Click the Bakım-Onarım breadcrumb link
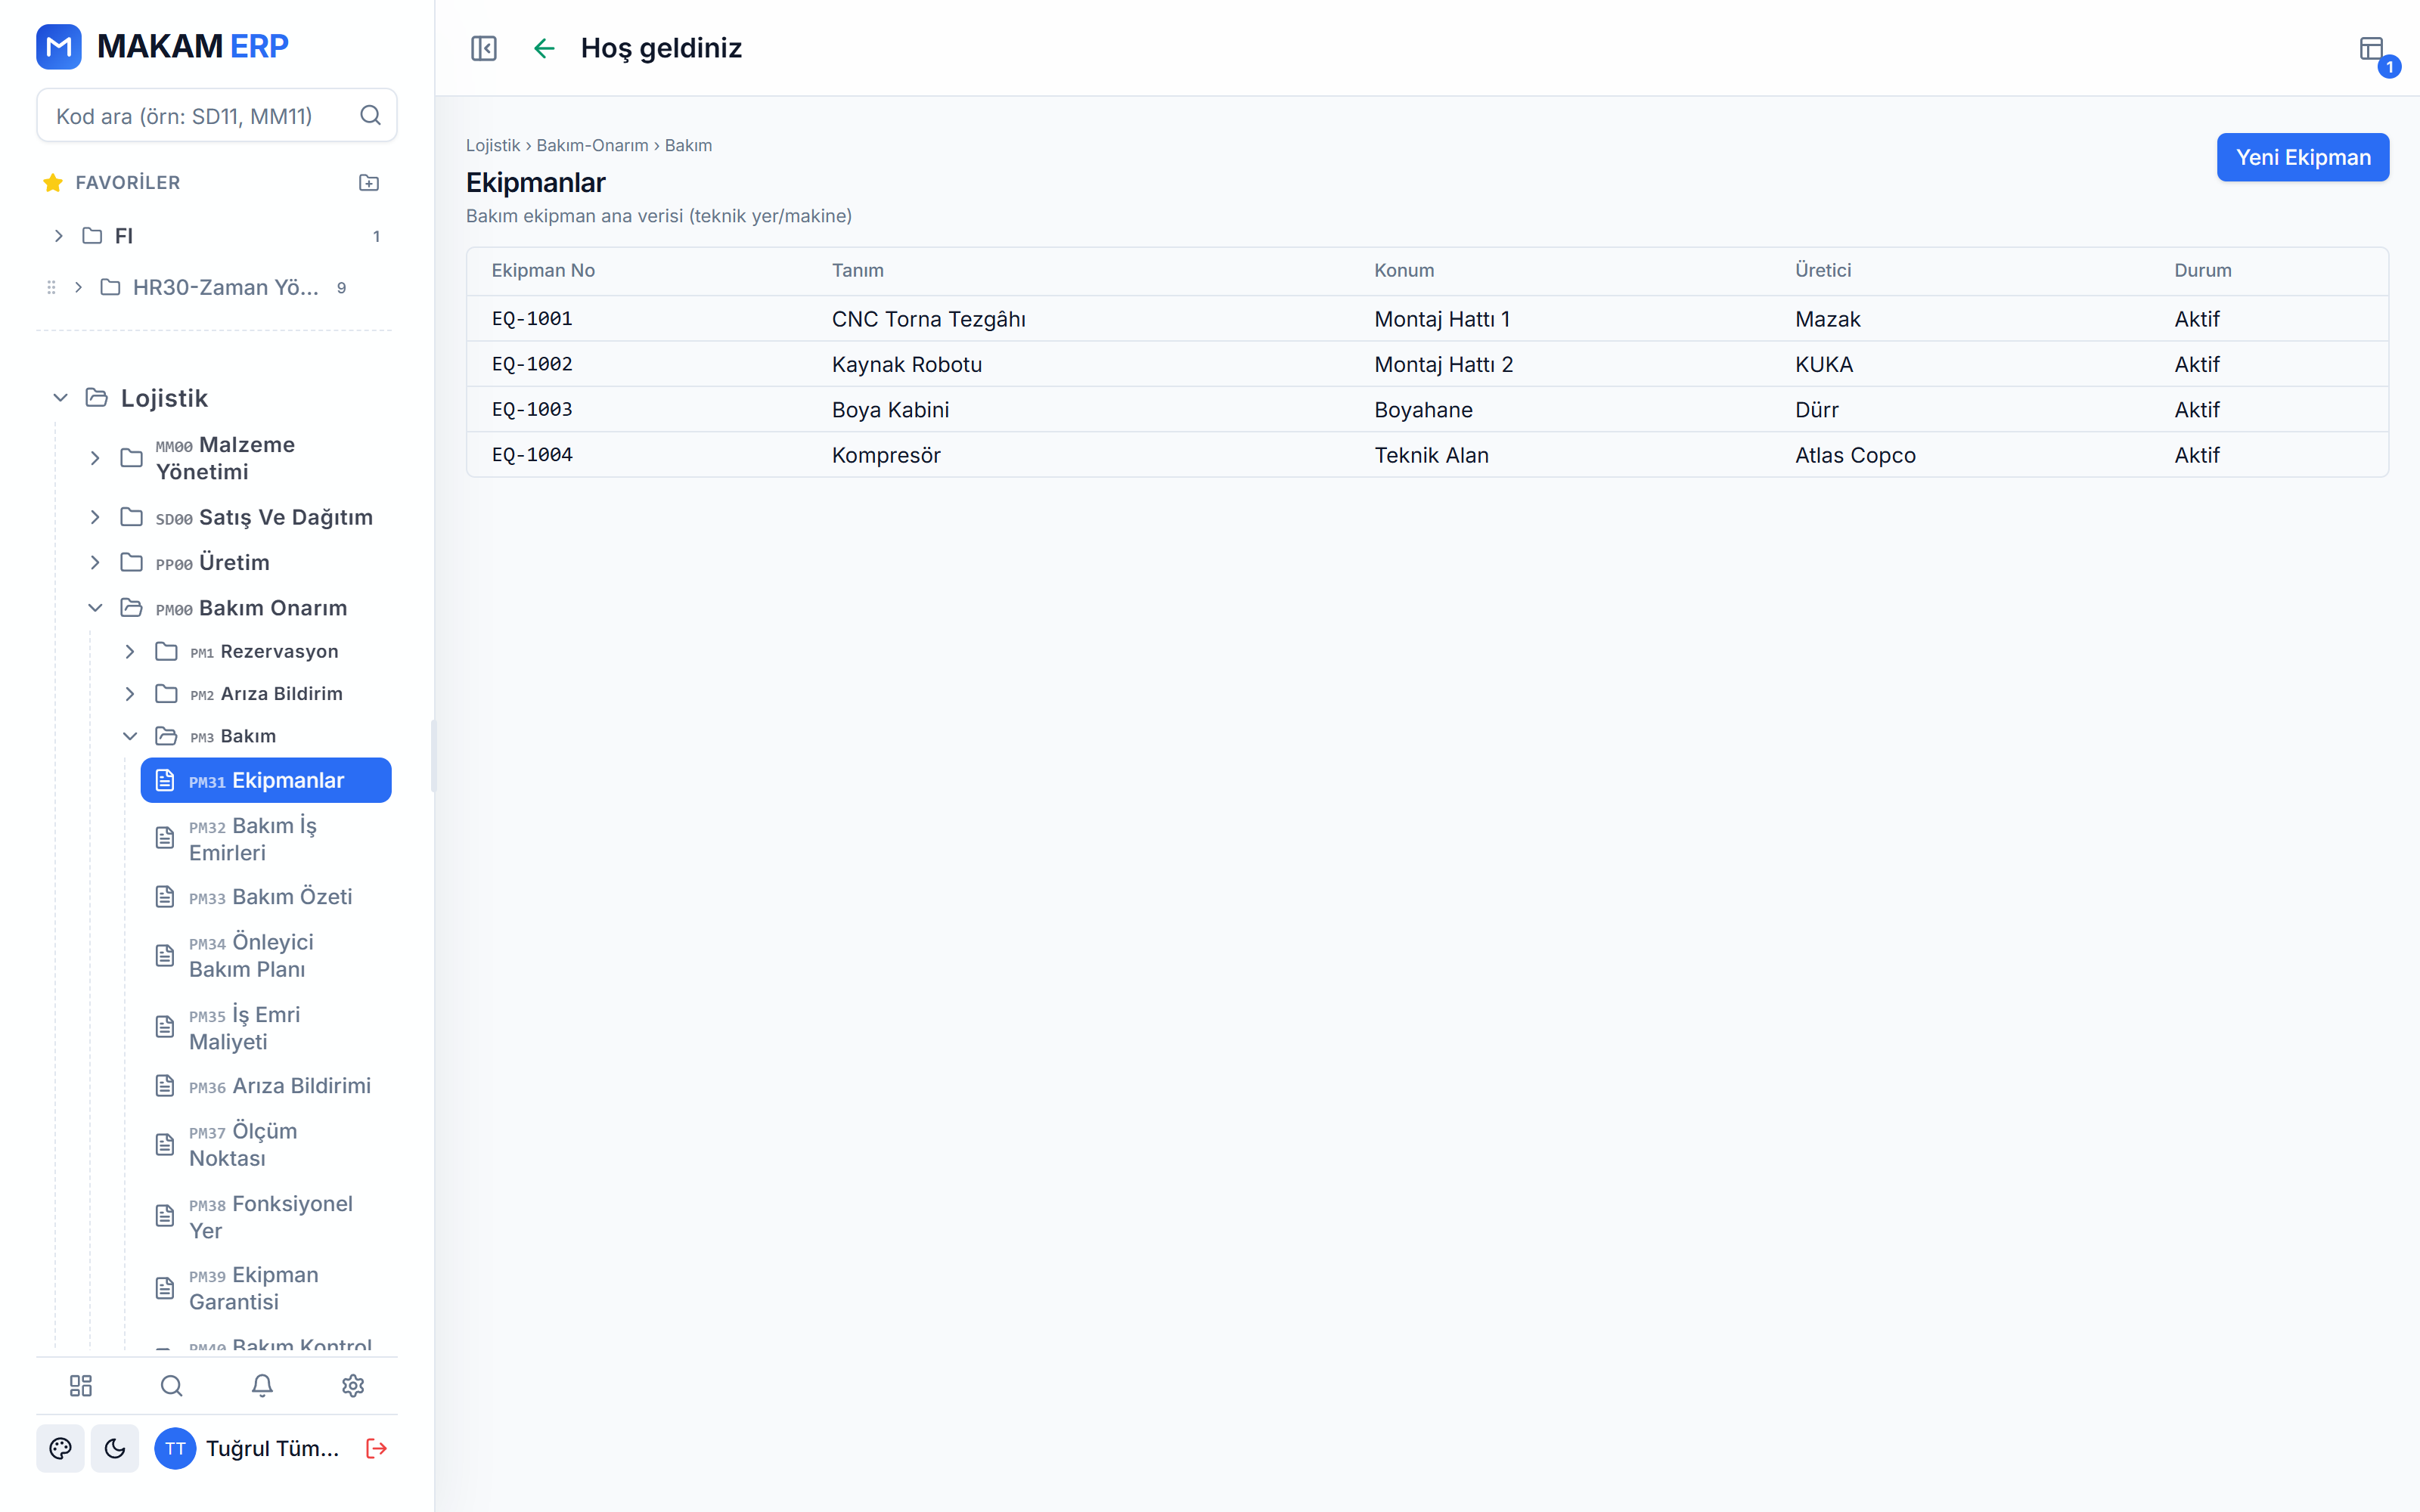 (x=592, y=145)
